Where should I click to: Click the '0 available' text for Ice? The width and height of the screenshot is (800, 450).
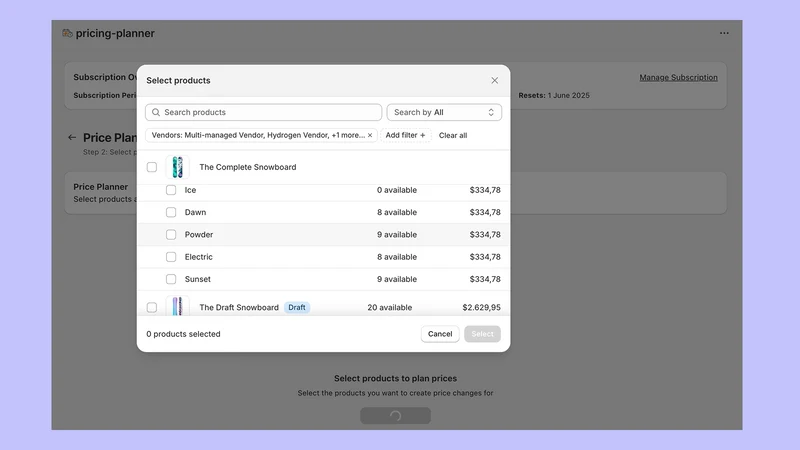[397, 190]
